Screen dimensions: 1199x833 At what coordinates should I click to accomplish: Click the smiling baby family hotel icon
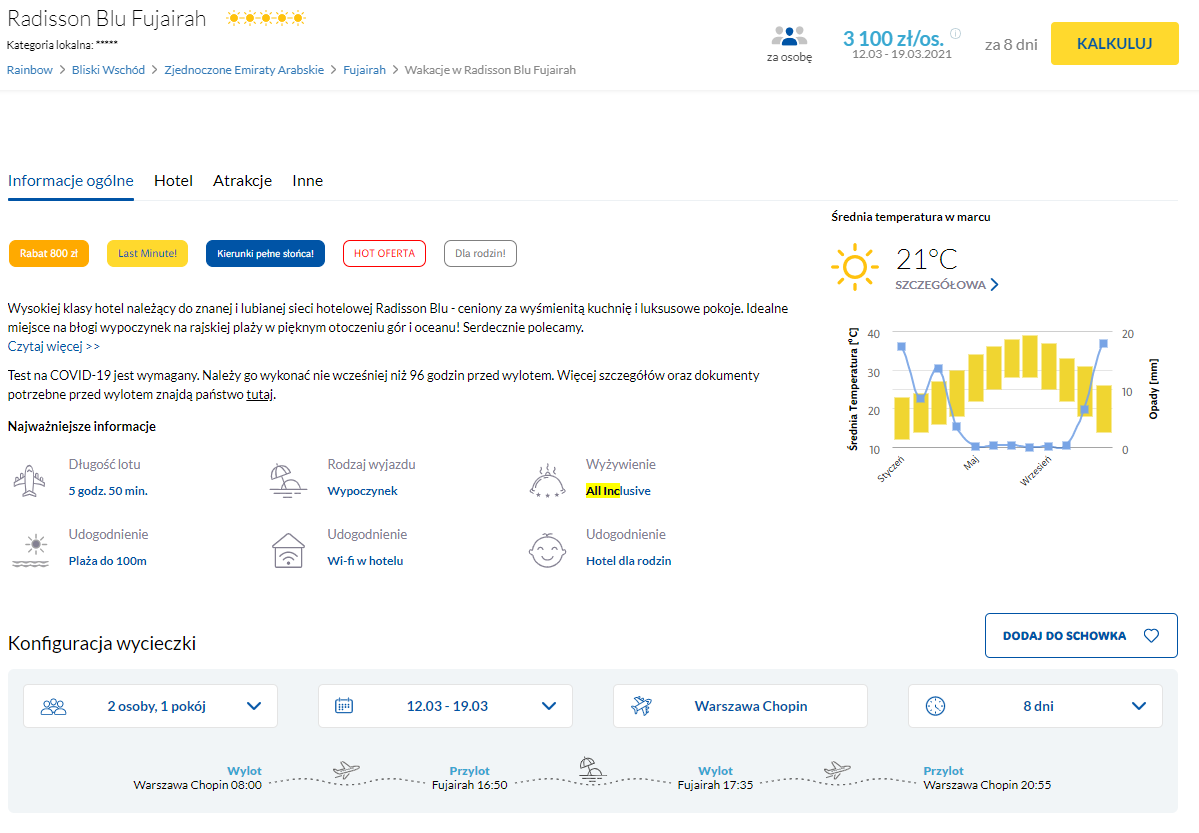pos(547,550)
